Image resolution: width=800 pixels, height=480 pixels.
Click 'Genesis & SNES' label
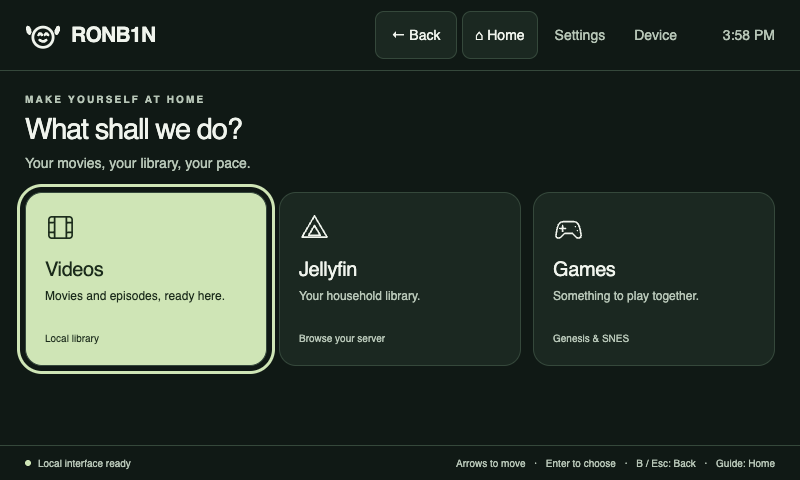[591, 338]
